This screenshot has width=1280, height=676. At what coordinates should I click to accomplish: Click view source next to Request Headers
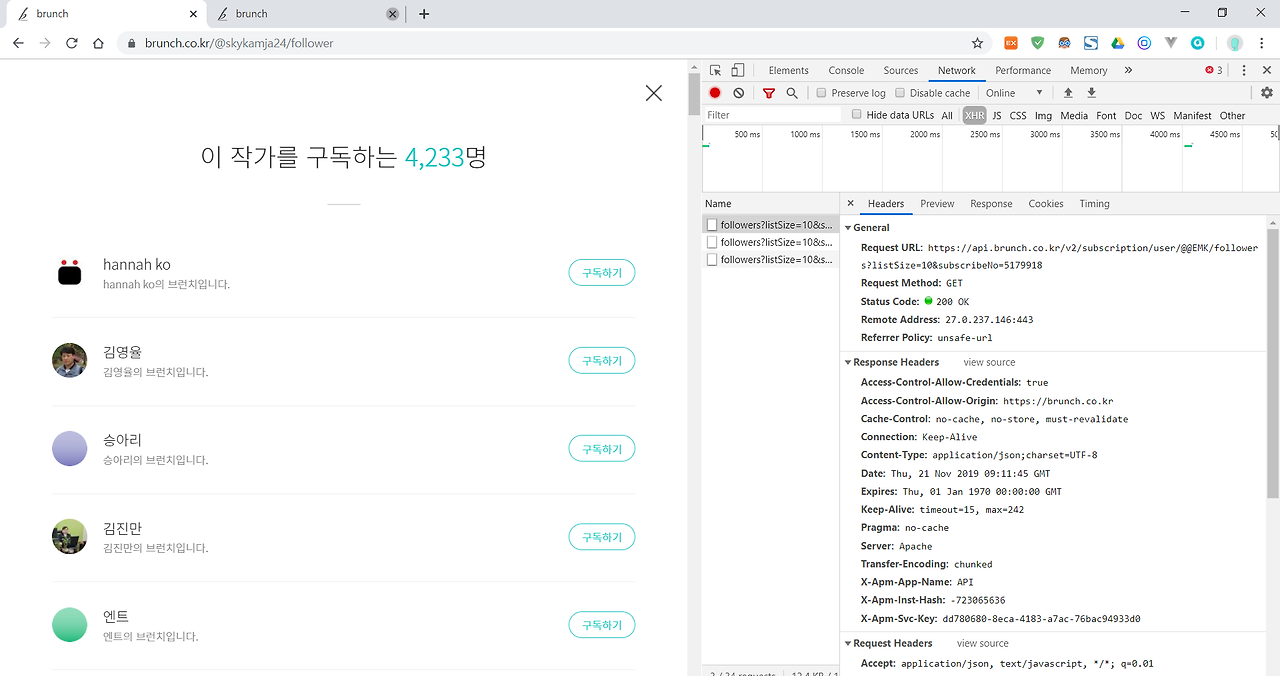click(x=982, y=643)
